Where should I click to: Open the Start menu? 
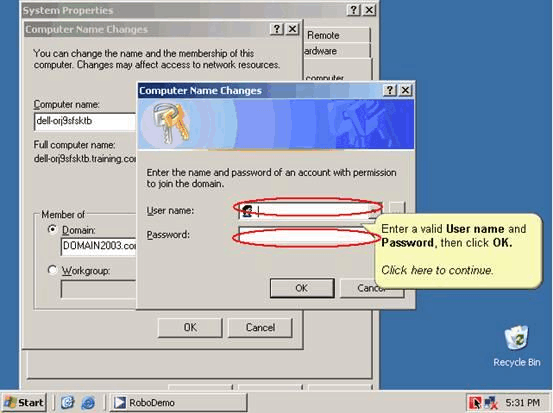click(x=24, y=402)
